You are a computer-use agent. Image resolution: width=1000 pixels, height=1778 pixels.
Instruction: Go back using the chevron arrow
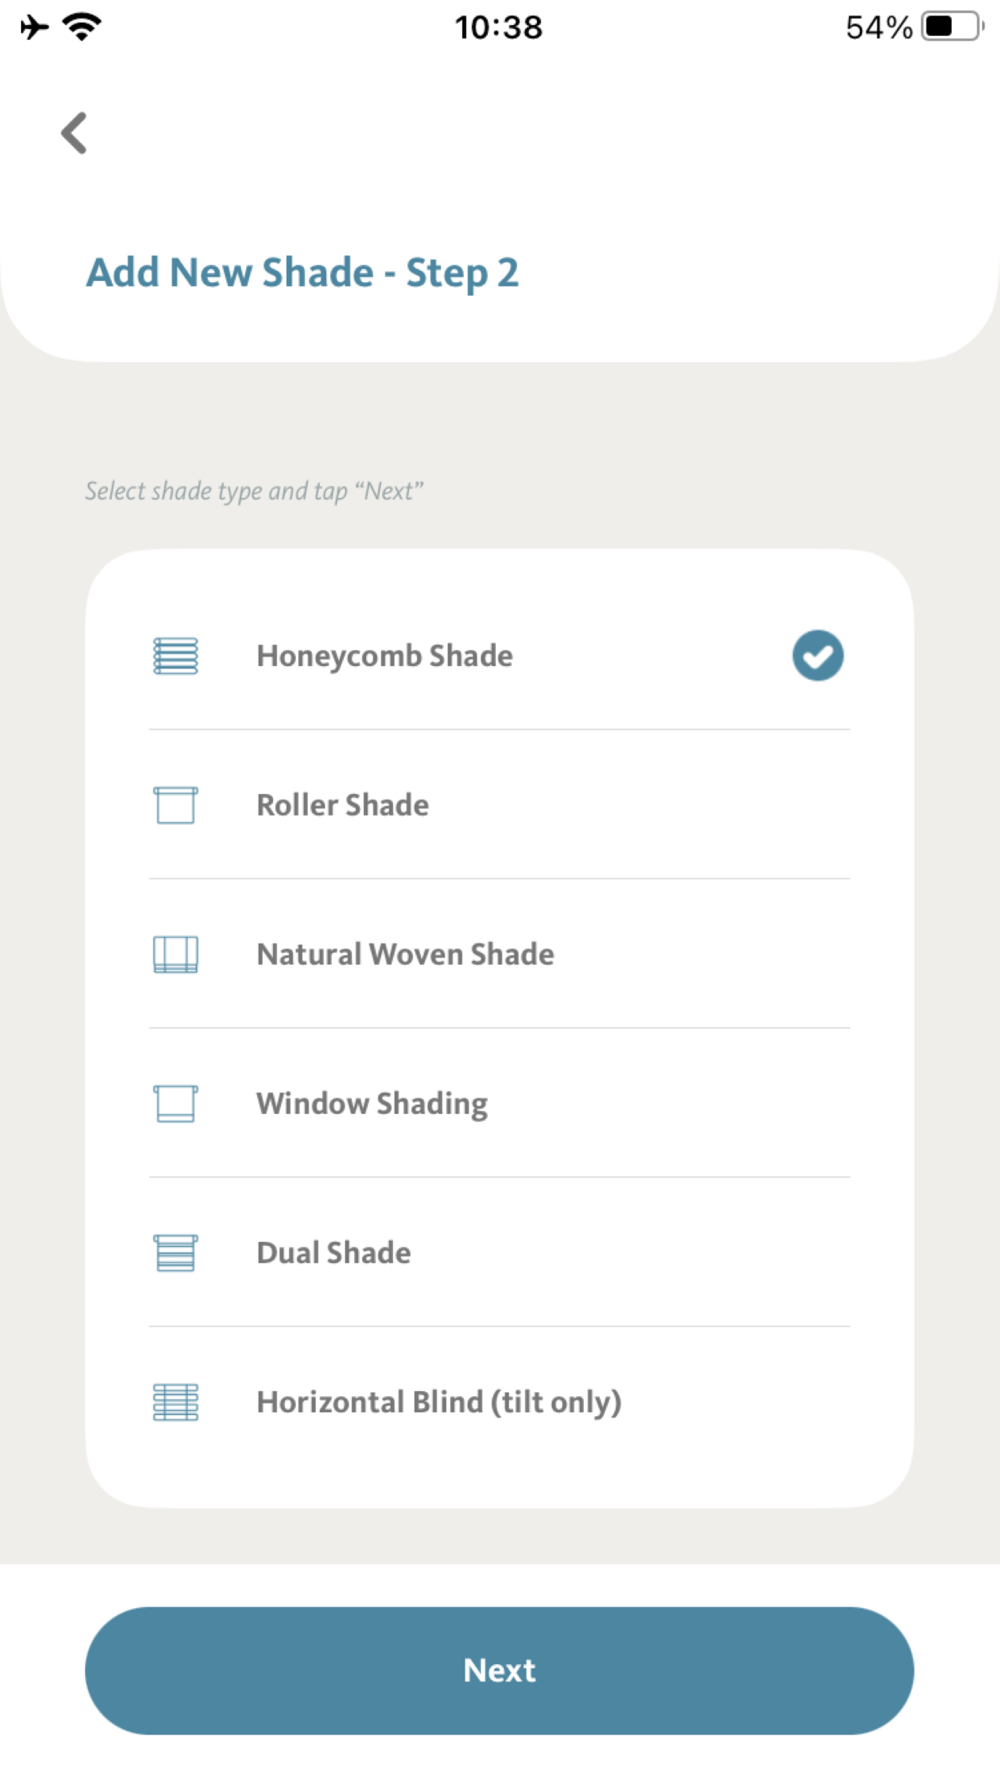coord(75,133)
